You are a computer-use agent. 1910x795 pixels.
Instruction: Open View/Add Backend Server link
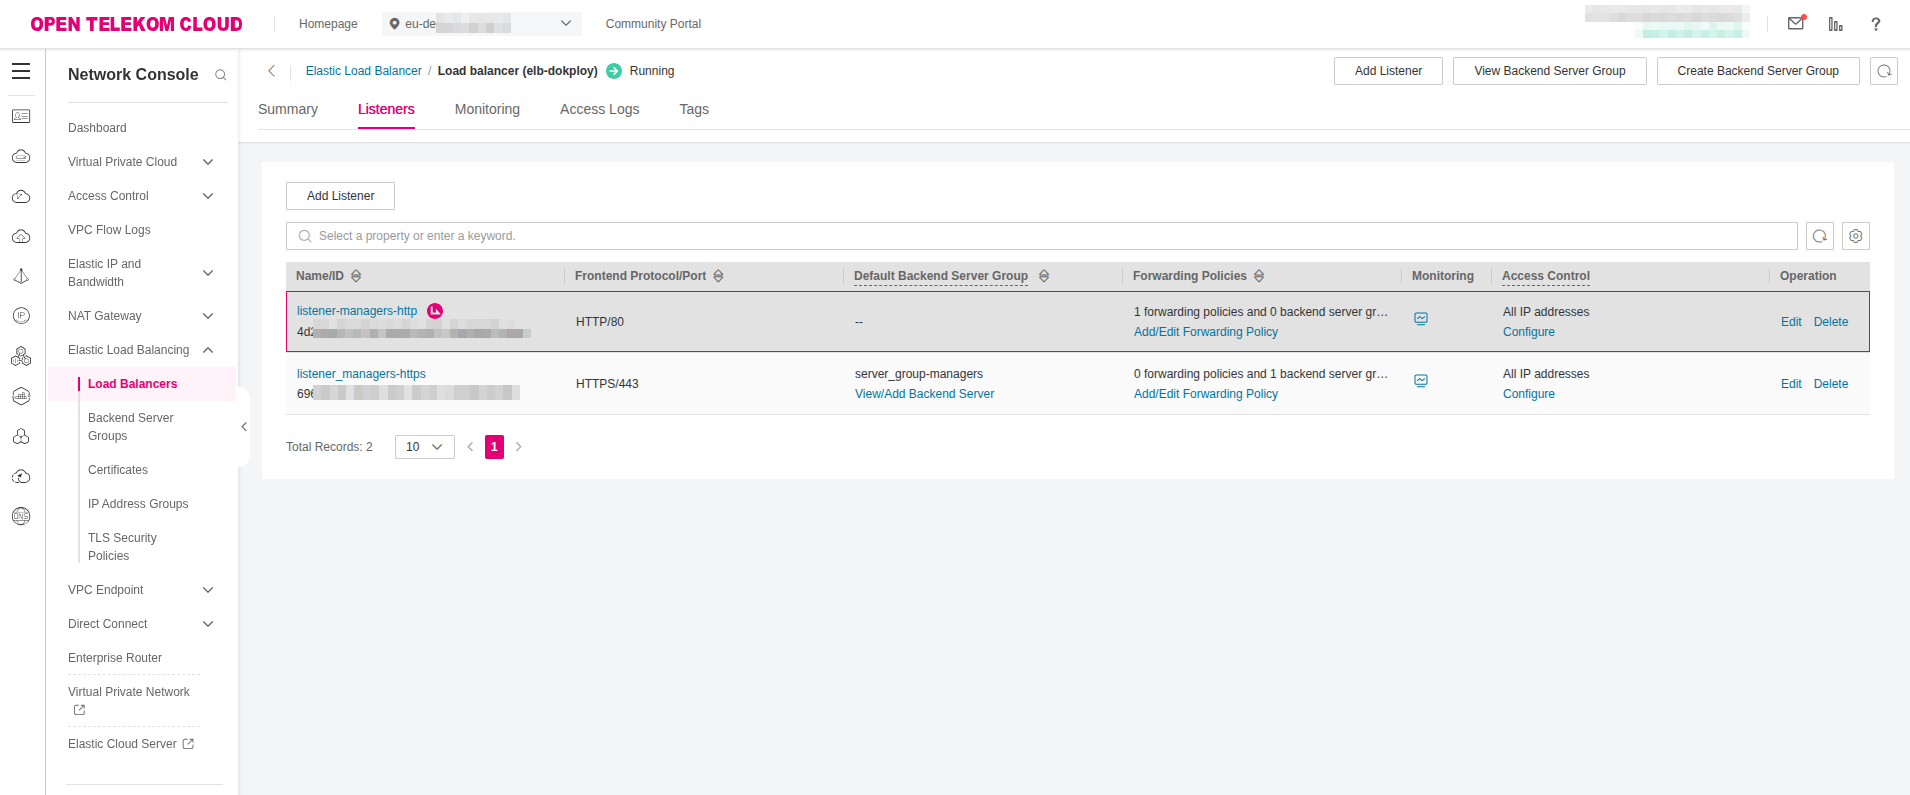924,394
